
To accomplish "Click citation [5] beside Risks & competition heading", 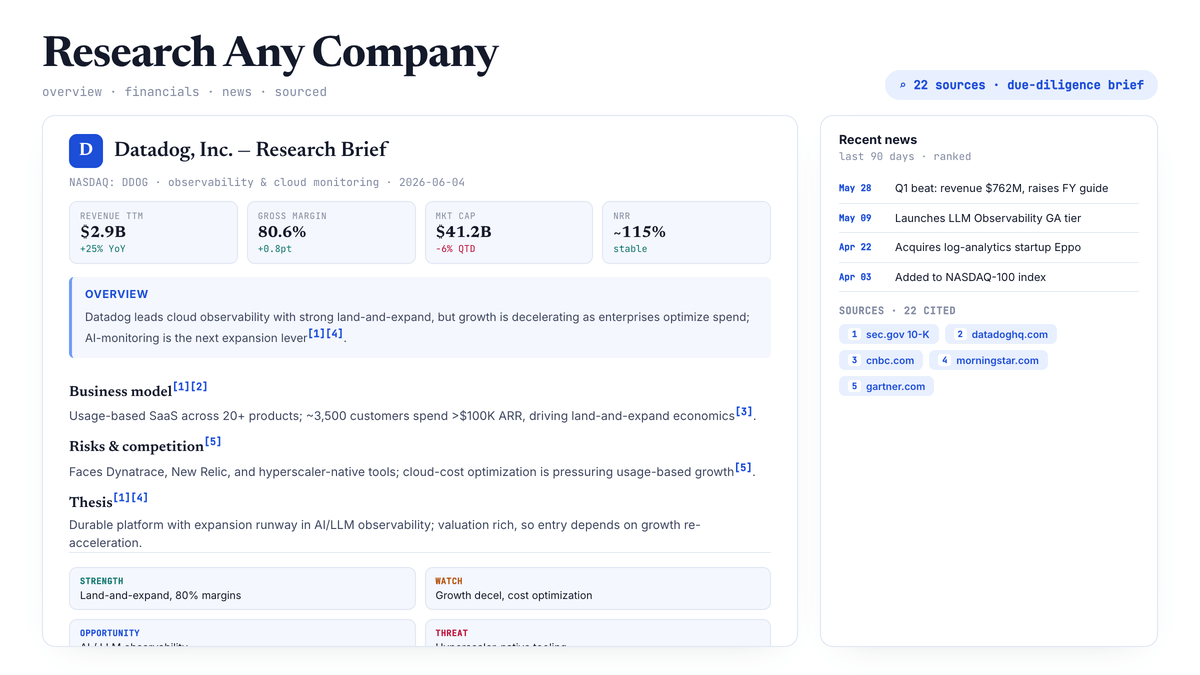I will point(213,441).
